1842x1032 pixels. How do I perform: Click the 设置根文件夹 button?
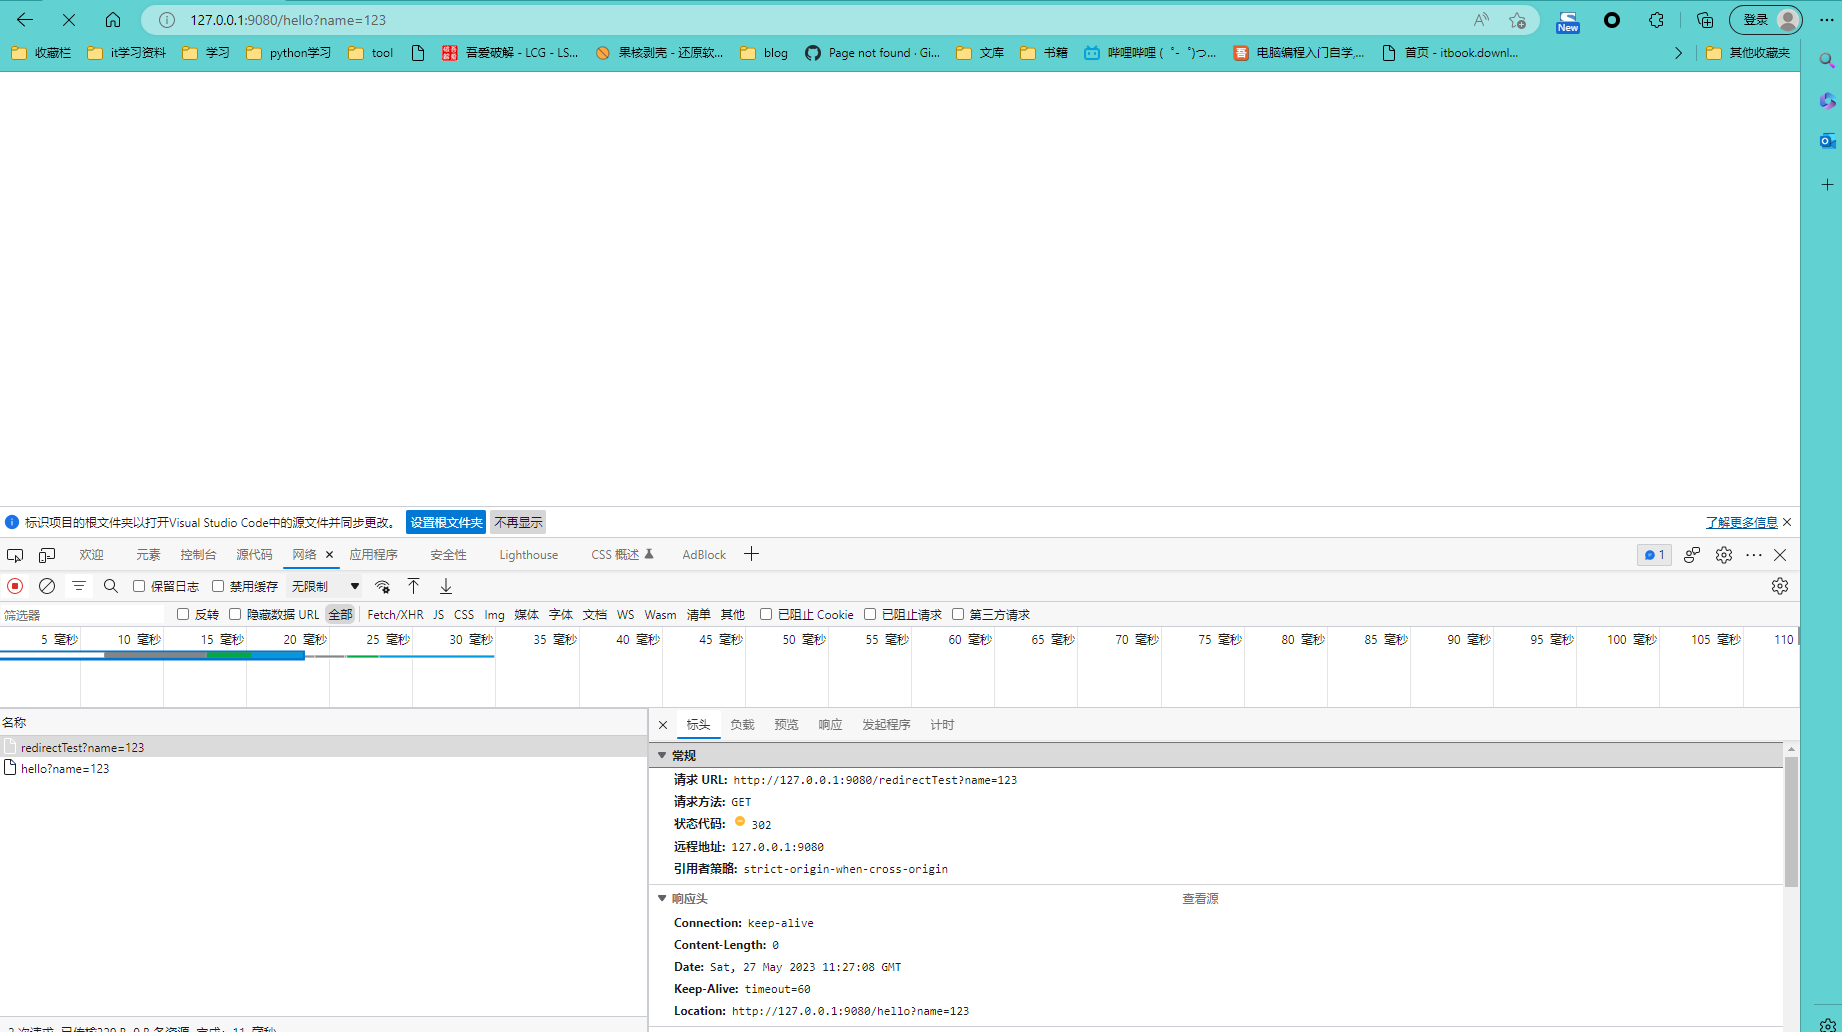446,522
